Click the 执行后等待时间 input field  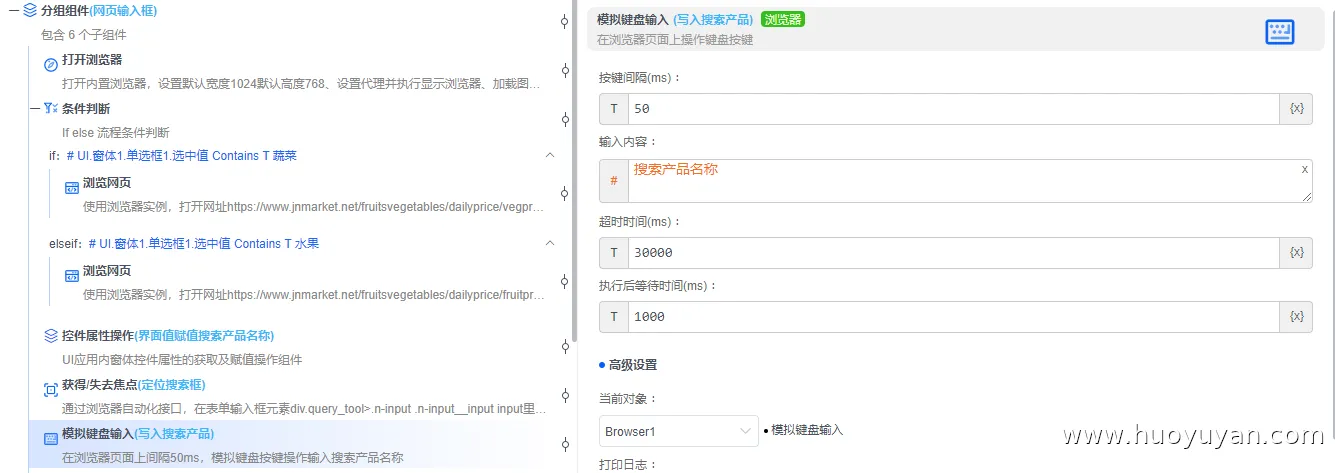[954, 317]
